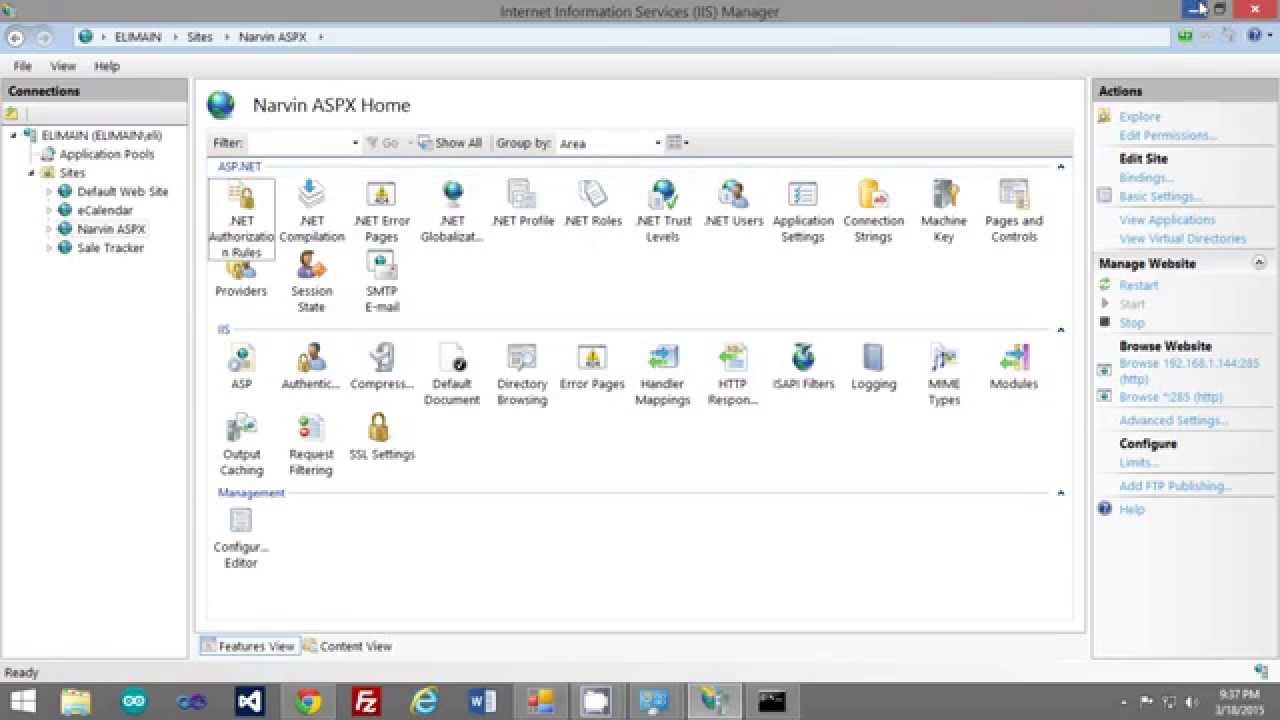
Task: Open Pages and Controls feature
Action: pyautogui.click(x=1014, y=212)
